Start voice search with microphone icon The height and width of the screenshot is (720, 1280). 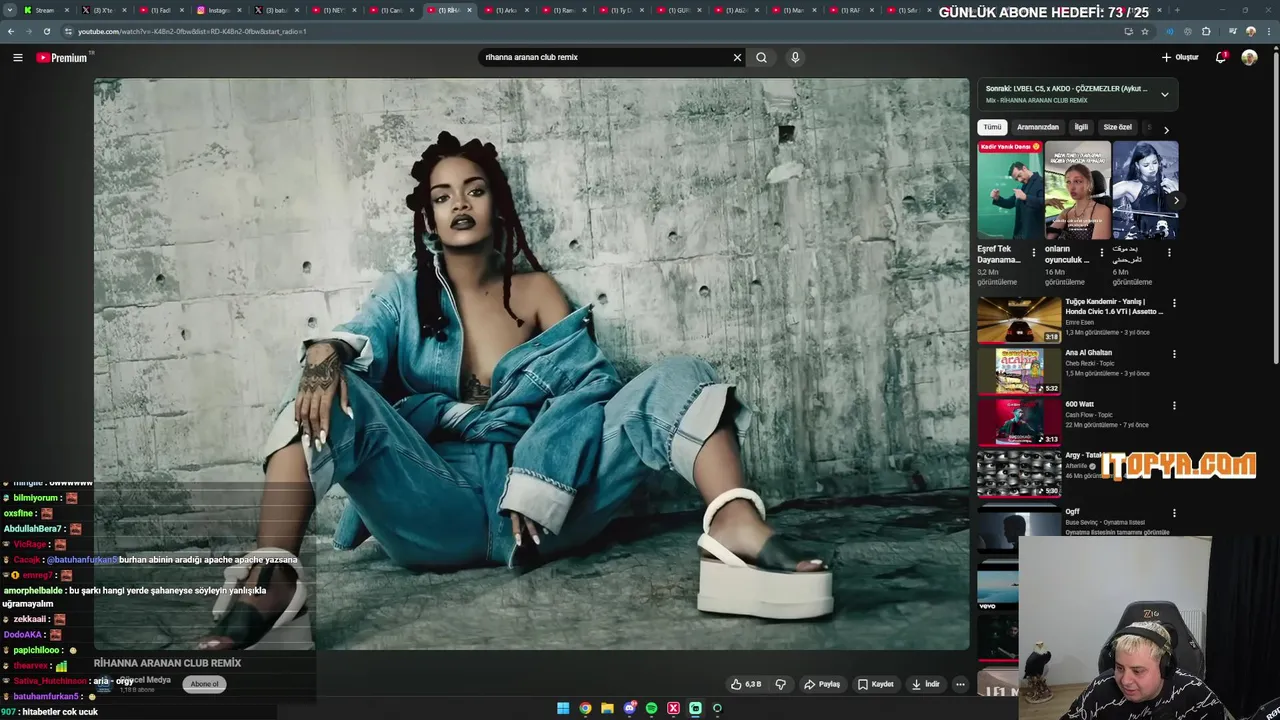tap(795, 57)
